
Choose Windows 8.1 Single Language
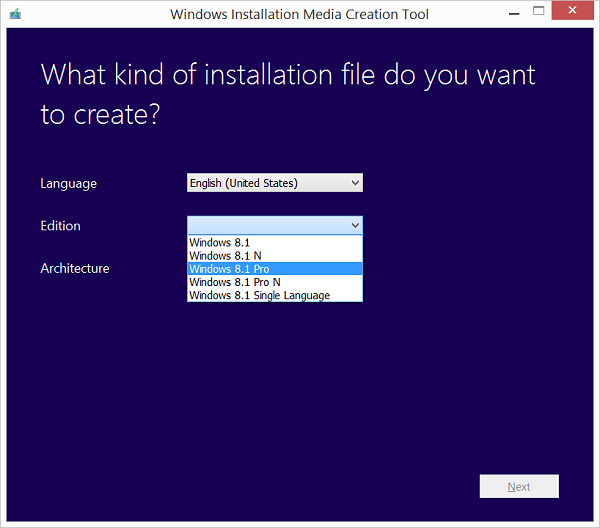click(275, 295)
